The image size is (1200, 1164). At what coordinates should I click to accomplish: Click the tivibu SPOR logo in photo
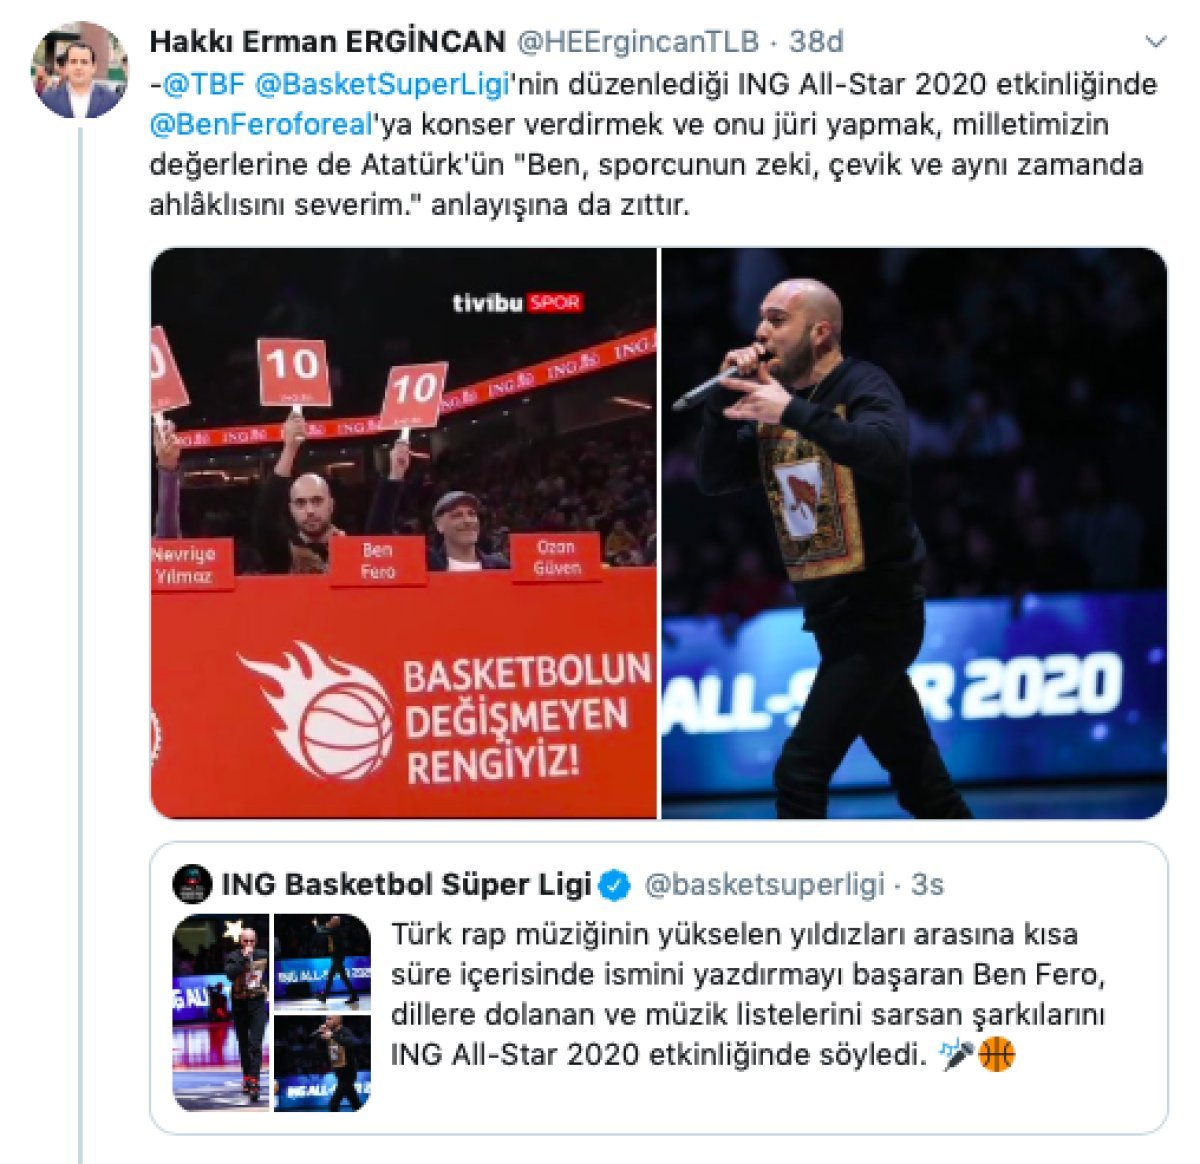(516, 302)
